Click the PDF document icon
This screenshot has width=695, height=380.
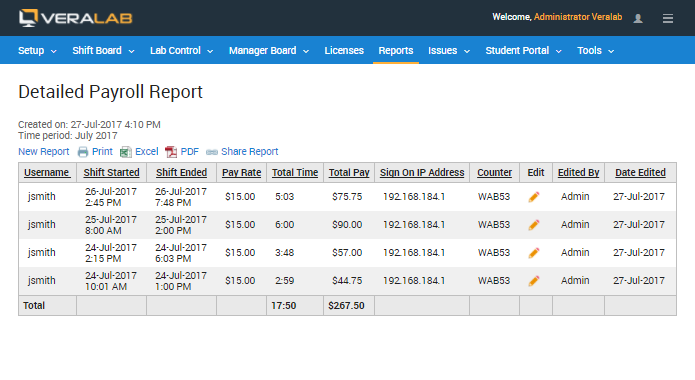(x=171, y=152)
